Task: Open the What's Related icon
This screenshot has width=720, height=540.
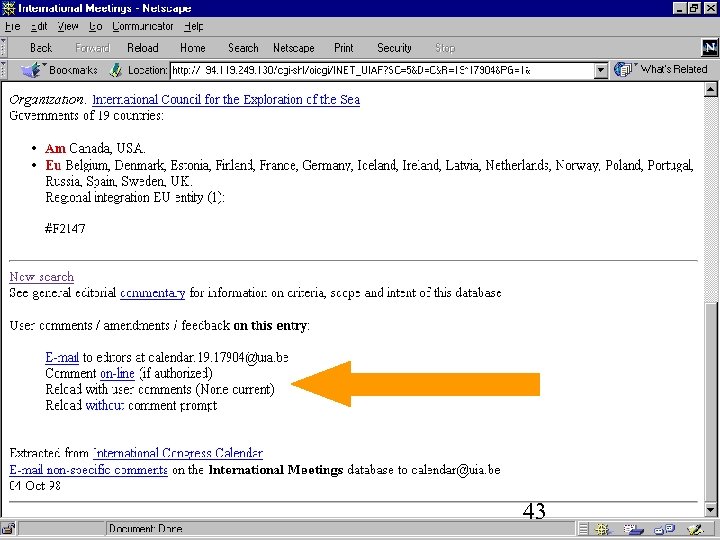Action: (625, 69)
